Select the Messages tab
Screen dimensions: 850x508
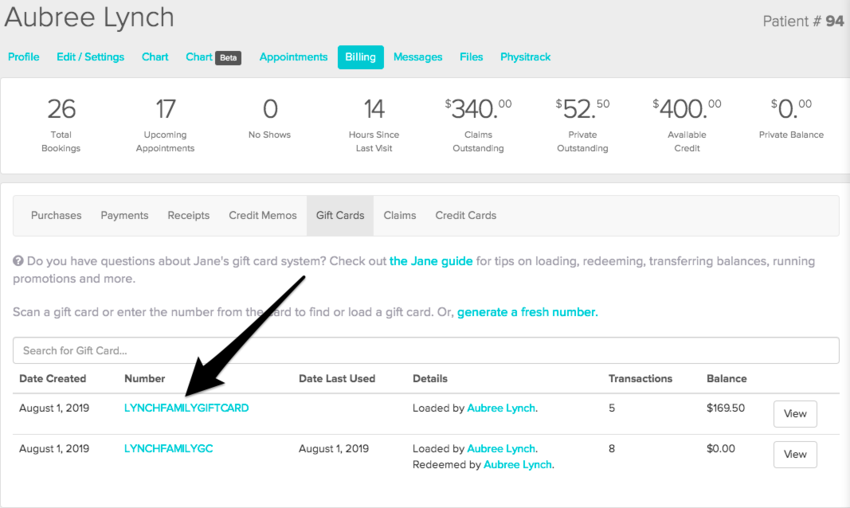417,57
